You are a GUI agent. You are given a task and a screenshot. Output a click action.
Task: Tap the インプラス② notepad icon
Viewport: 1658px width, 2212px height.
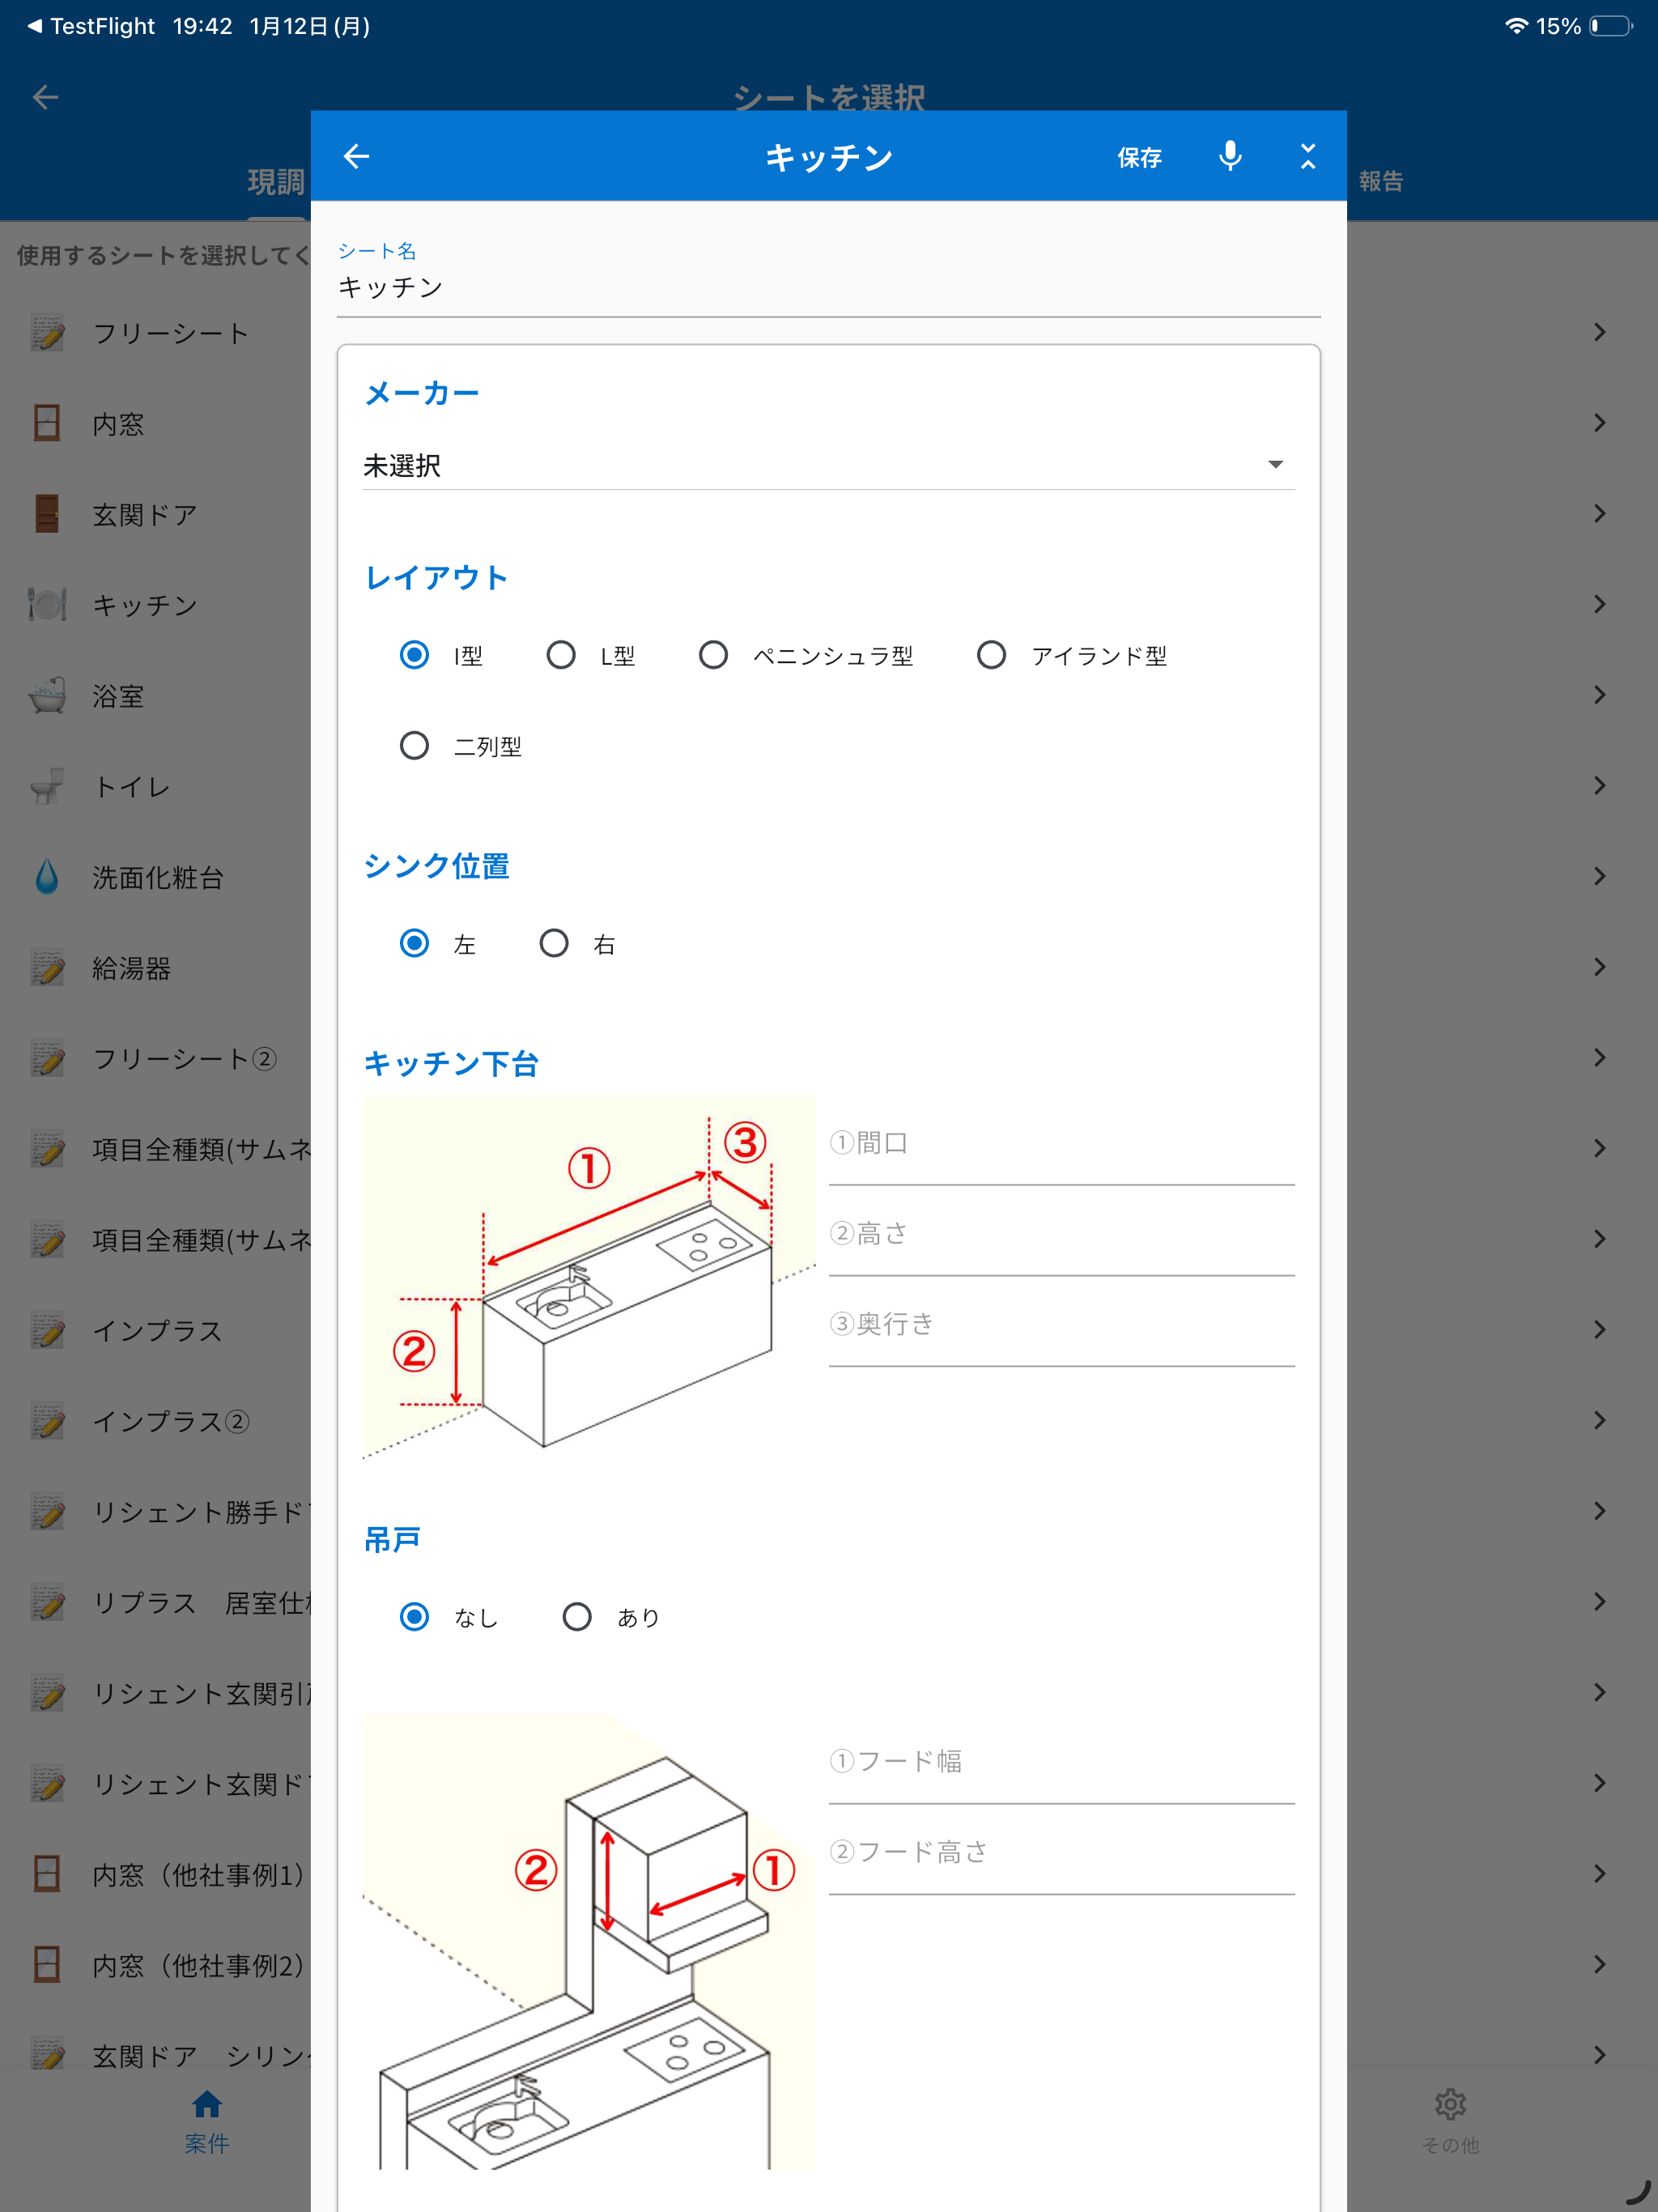pos(47,1421)
